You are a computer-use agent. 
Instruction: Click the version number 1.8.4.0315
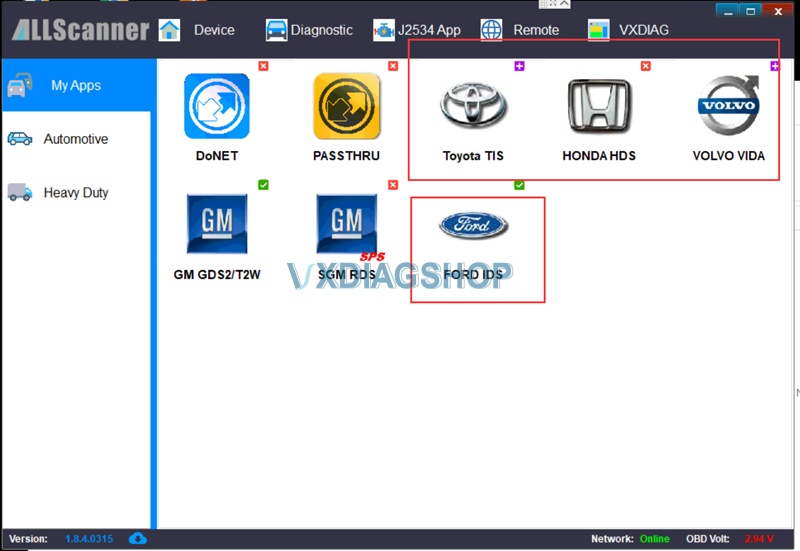(89, 539)
